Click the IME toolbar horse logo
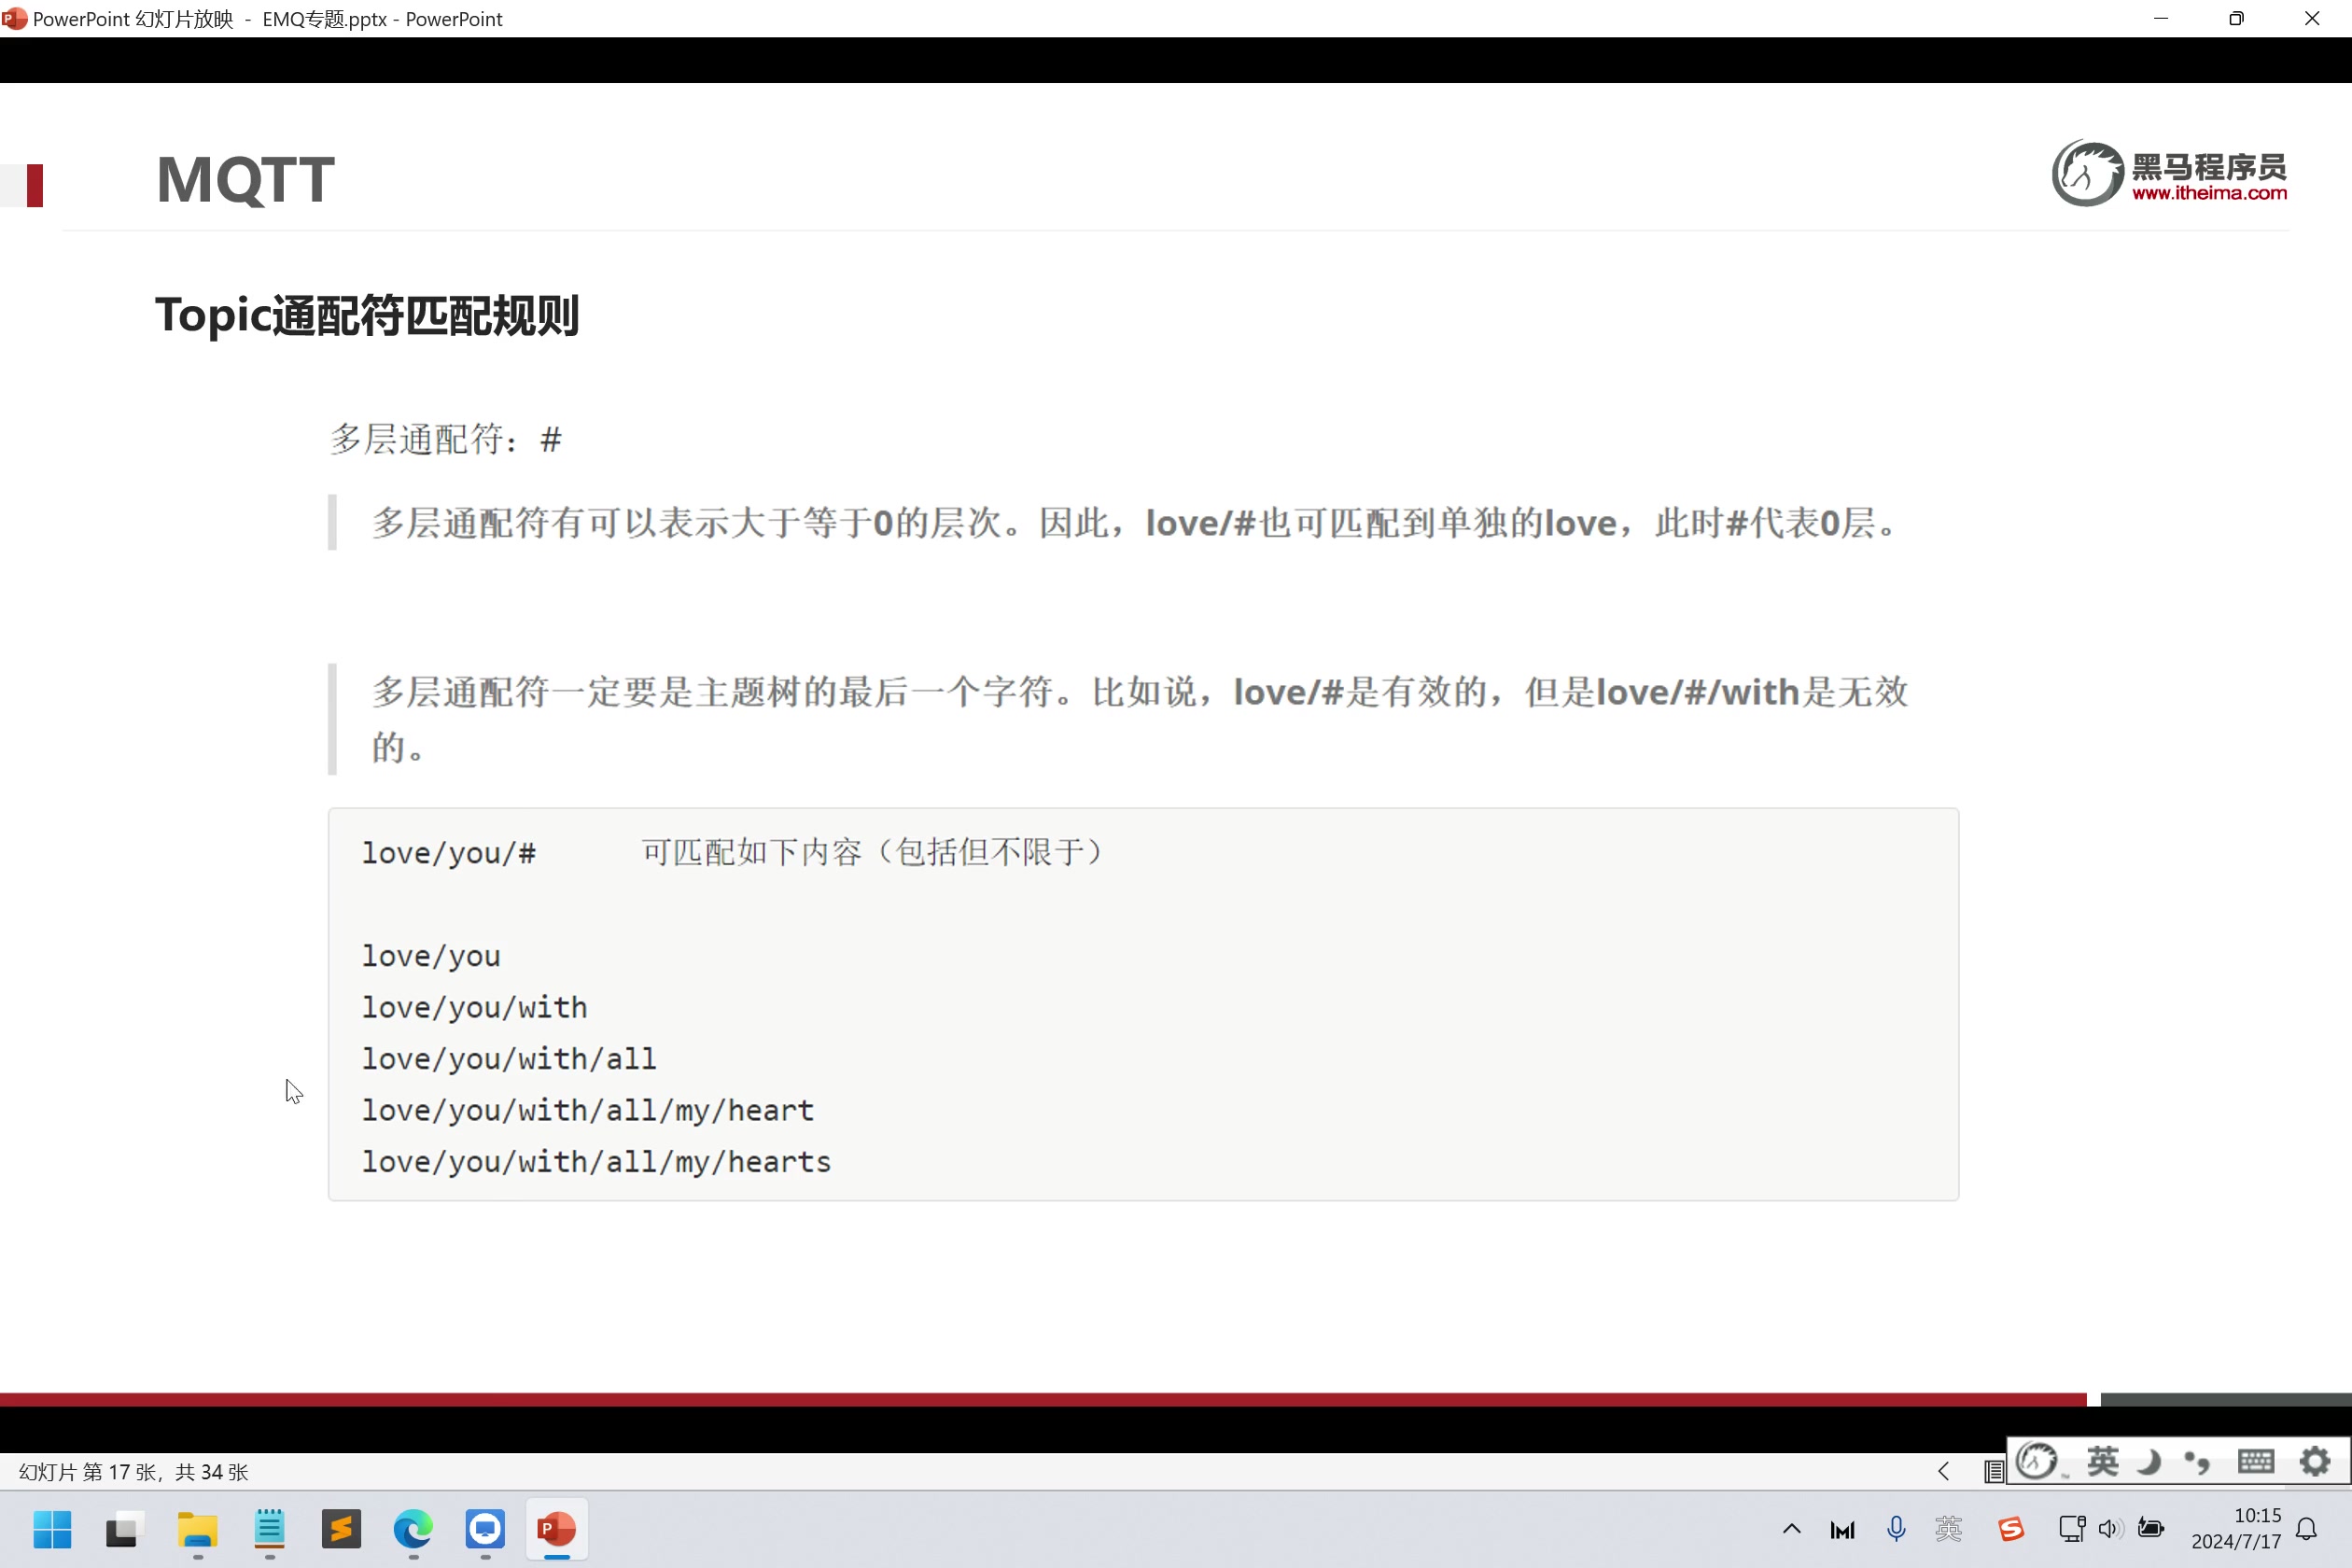Image resolution: width=2352 pixels, height=1568 pixels. [2037, 1462]
